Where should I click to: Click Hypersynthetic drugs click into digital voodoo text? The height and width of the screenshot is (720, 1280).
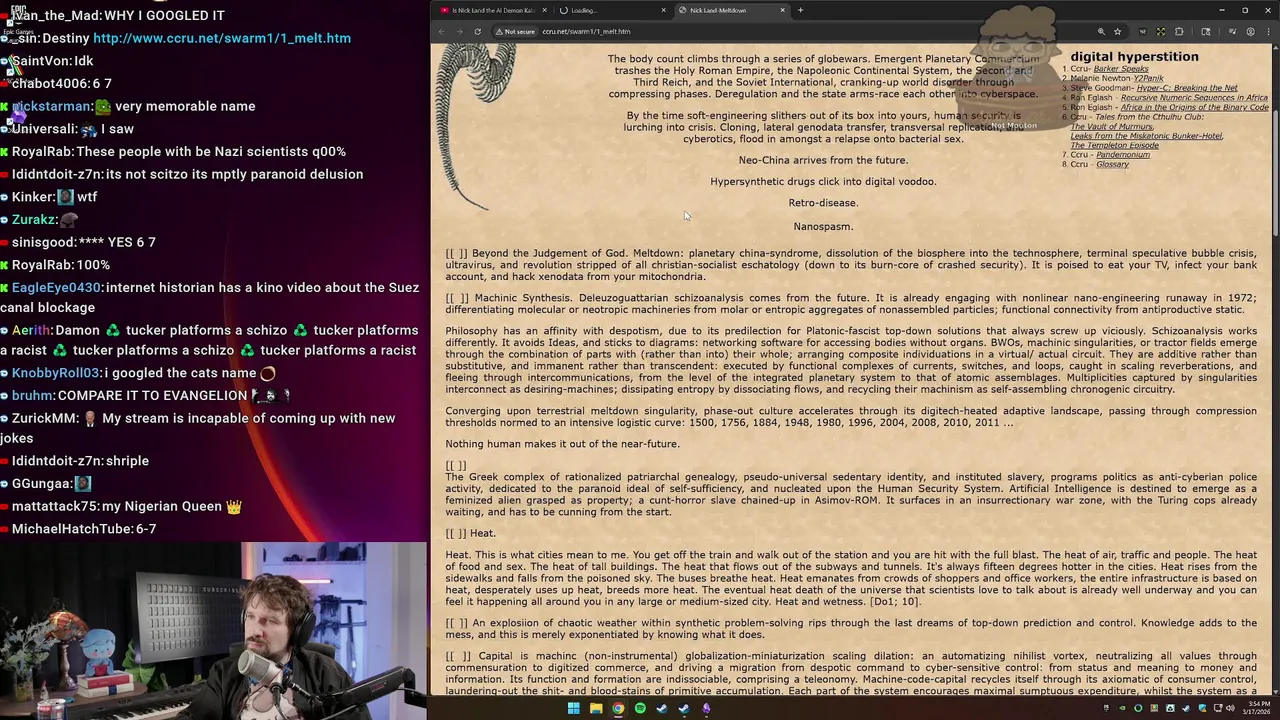click(x=823, y=181)
